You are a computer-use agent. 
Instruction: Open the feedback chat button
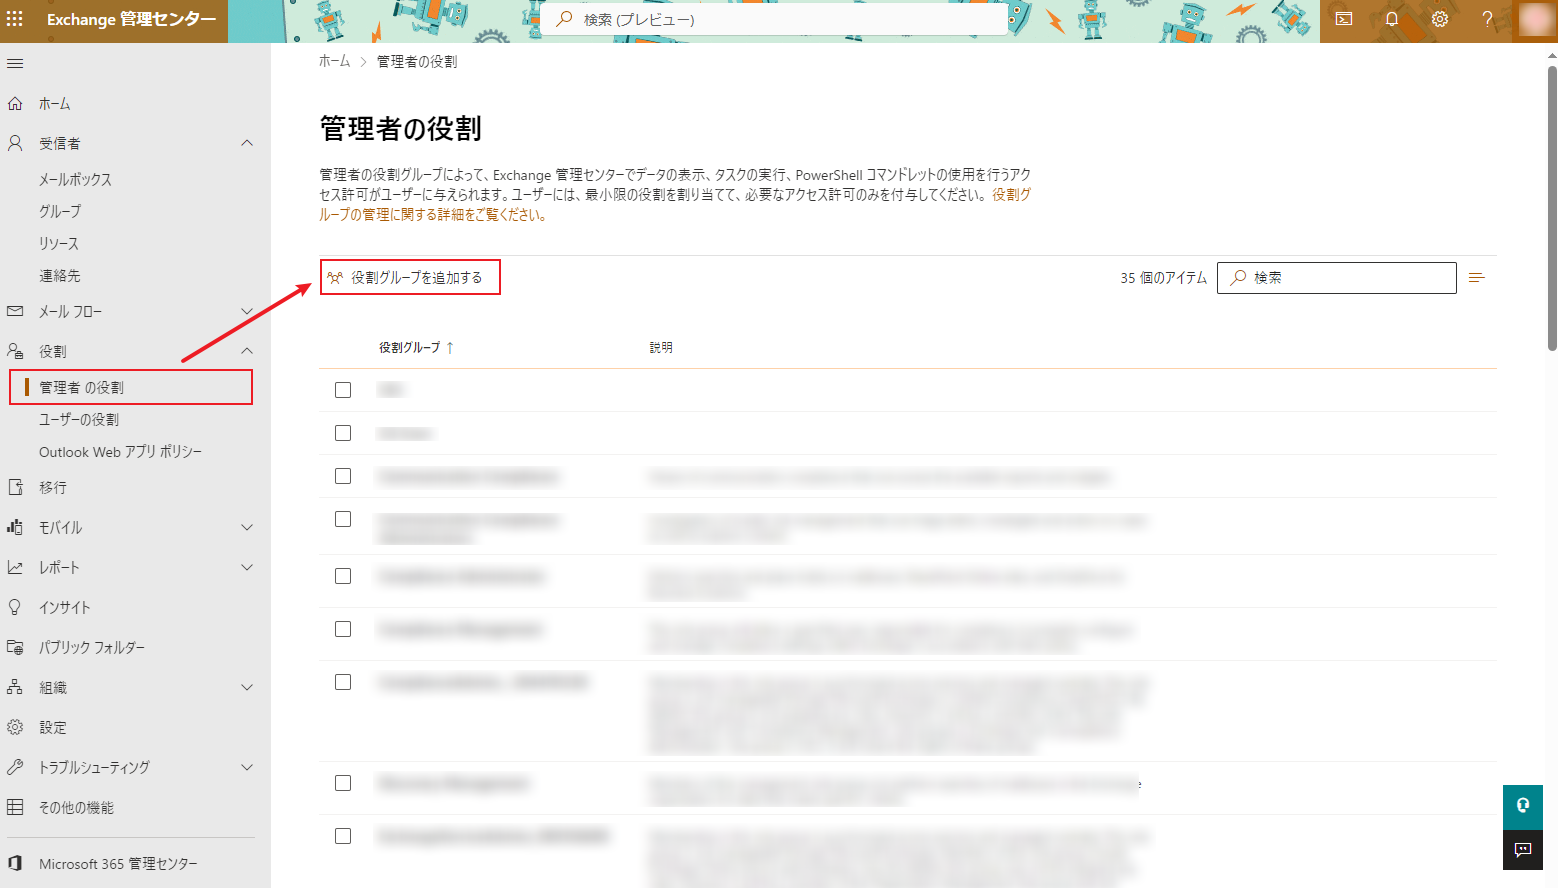(1523, 850)
